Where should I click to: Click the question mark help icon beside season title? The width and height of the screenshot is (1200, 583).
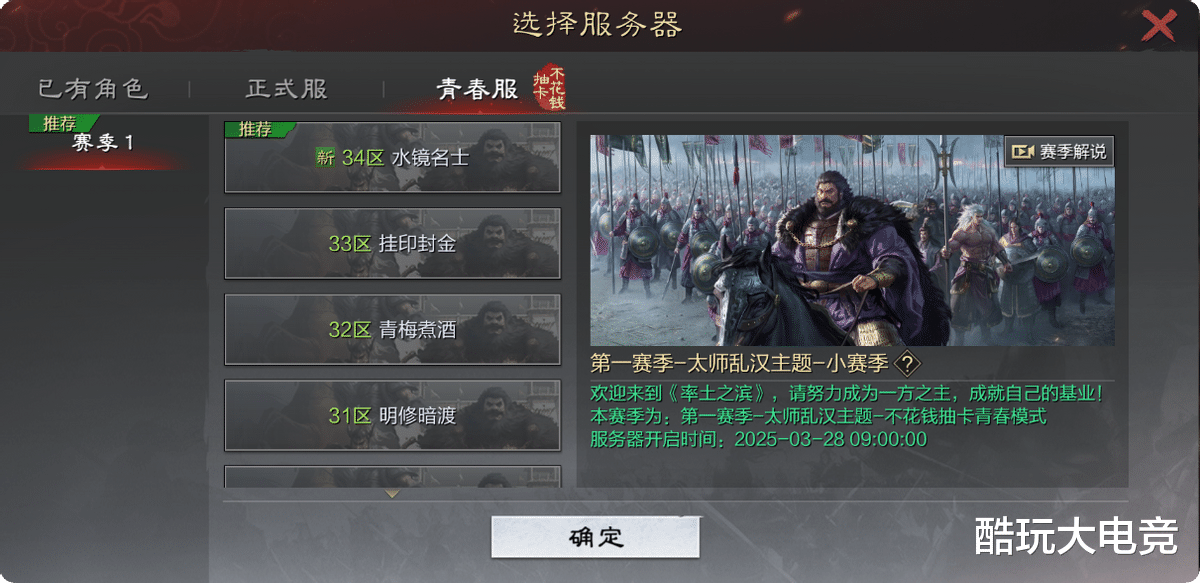[906, 364]
